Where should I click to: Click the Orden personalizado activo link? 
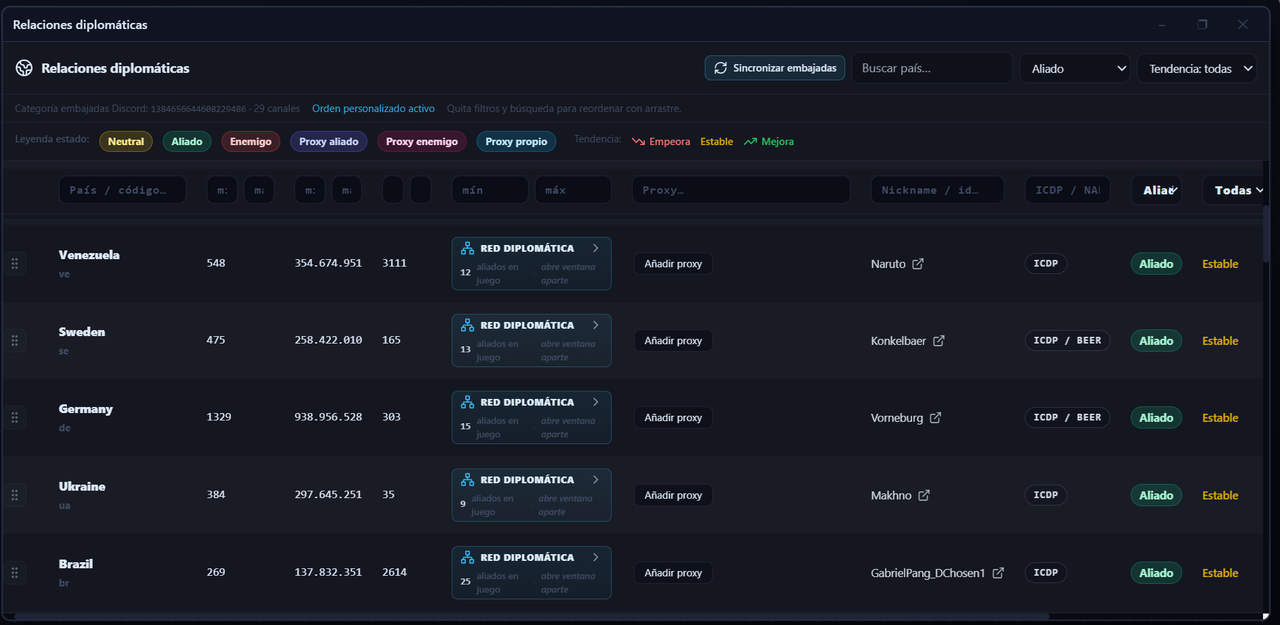(x=373, y=108)
